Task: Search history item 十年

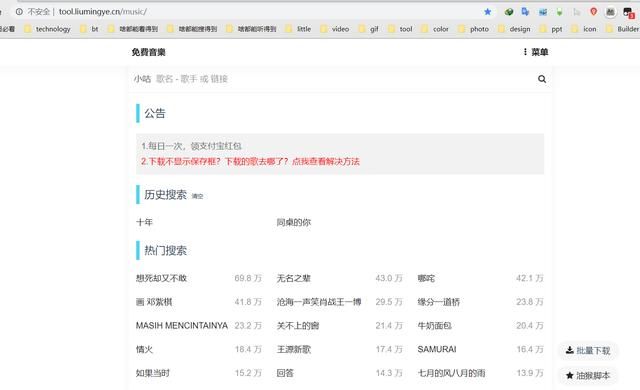Action: click(x=144, y=222)
